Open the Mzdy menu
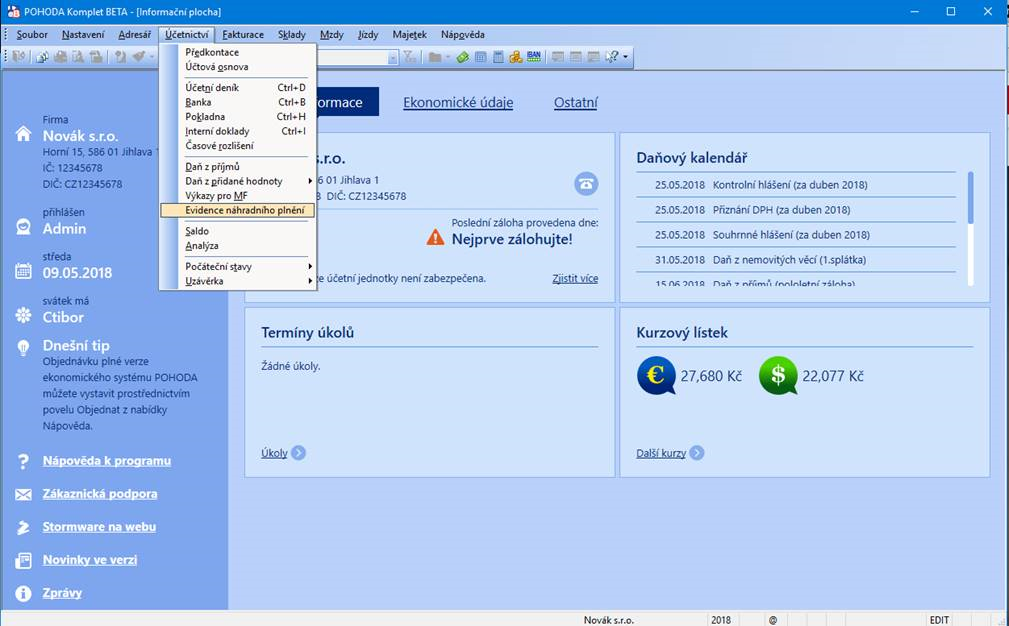This screenshot has width=1009, height=626. [331, 35]
